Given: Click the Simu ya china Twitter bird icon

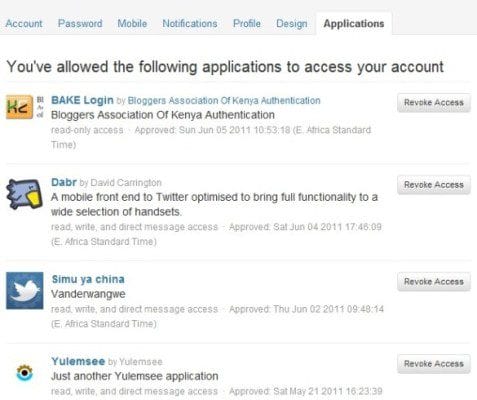Looking at the screenshot, I should point(25,291).
